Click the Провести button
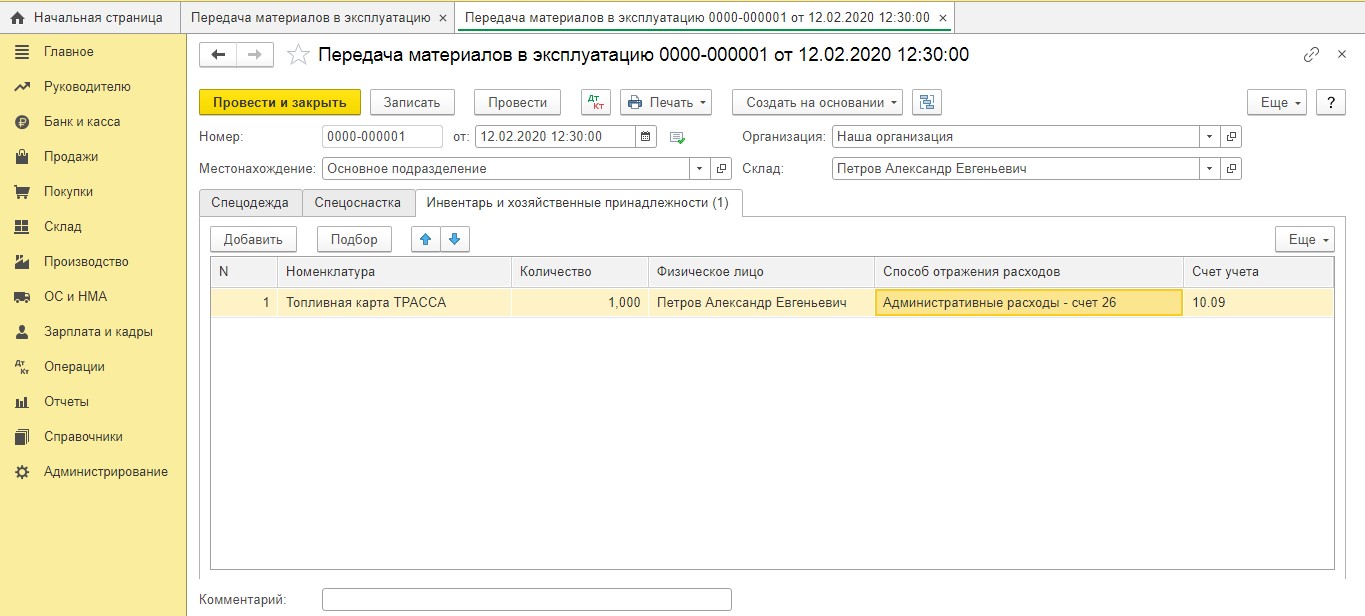 click(518, 102)
